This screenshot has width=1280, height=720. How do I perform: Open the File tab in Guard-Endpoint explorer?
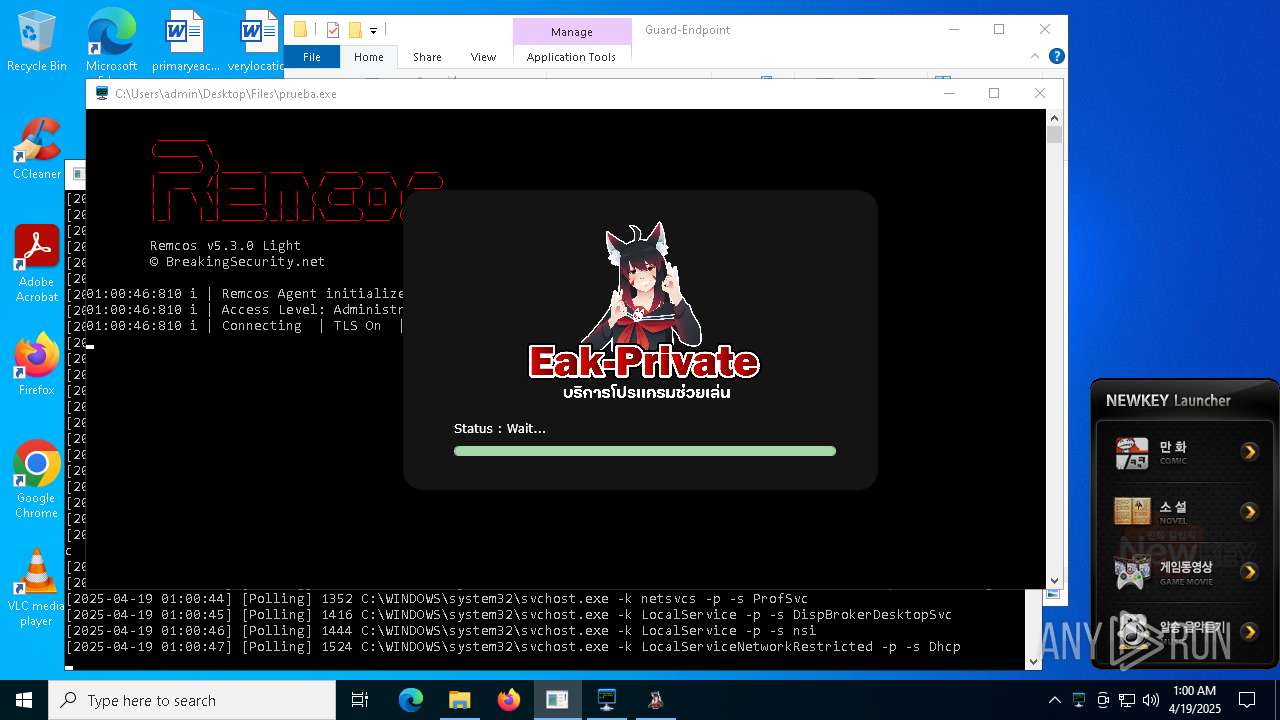coord(312,57)
